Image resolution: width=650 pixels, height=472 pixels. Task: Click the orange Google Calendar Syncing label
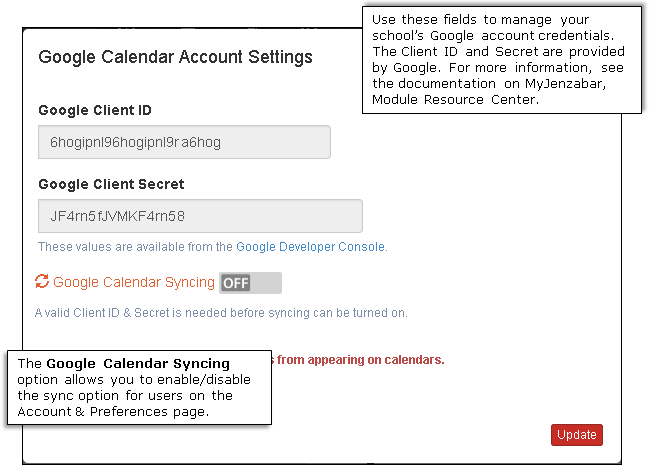[134, 283]
